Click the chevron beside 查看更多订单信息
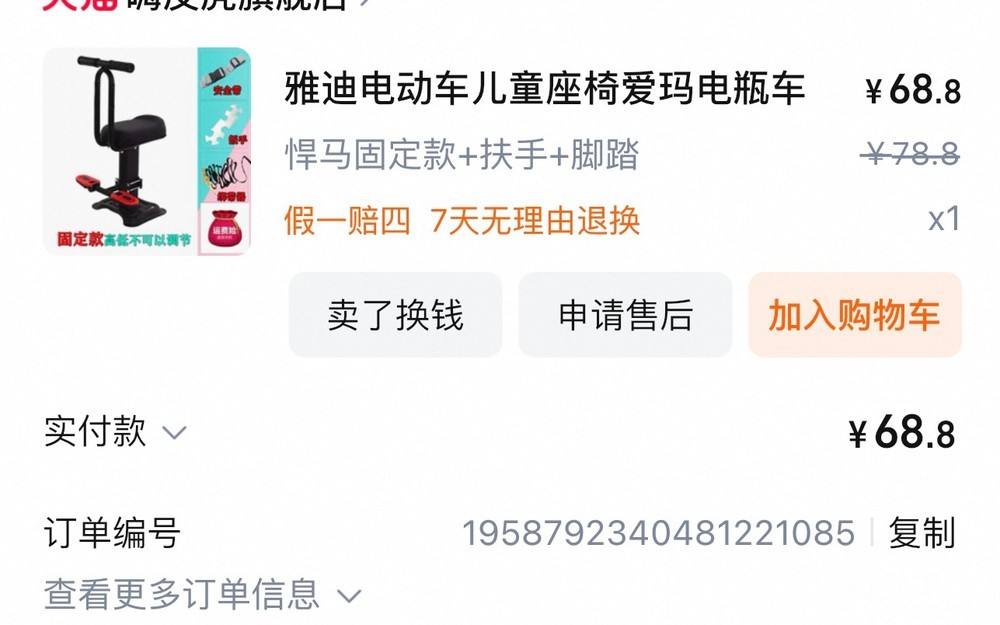The image size is (1000, 625). [349, 596]
